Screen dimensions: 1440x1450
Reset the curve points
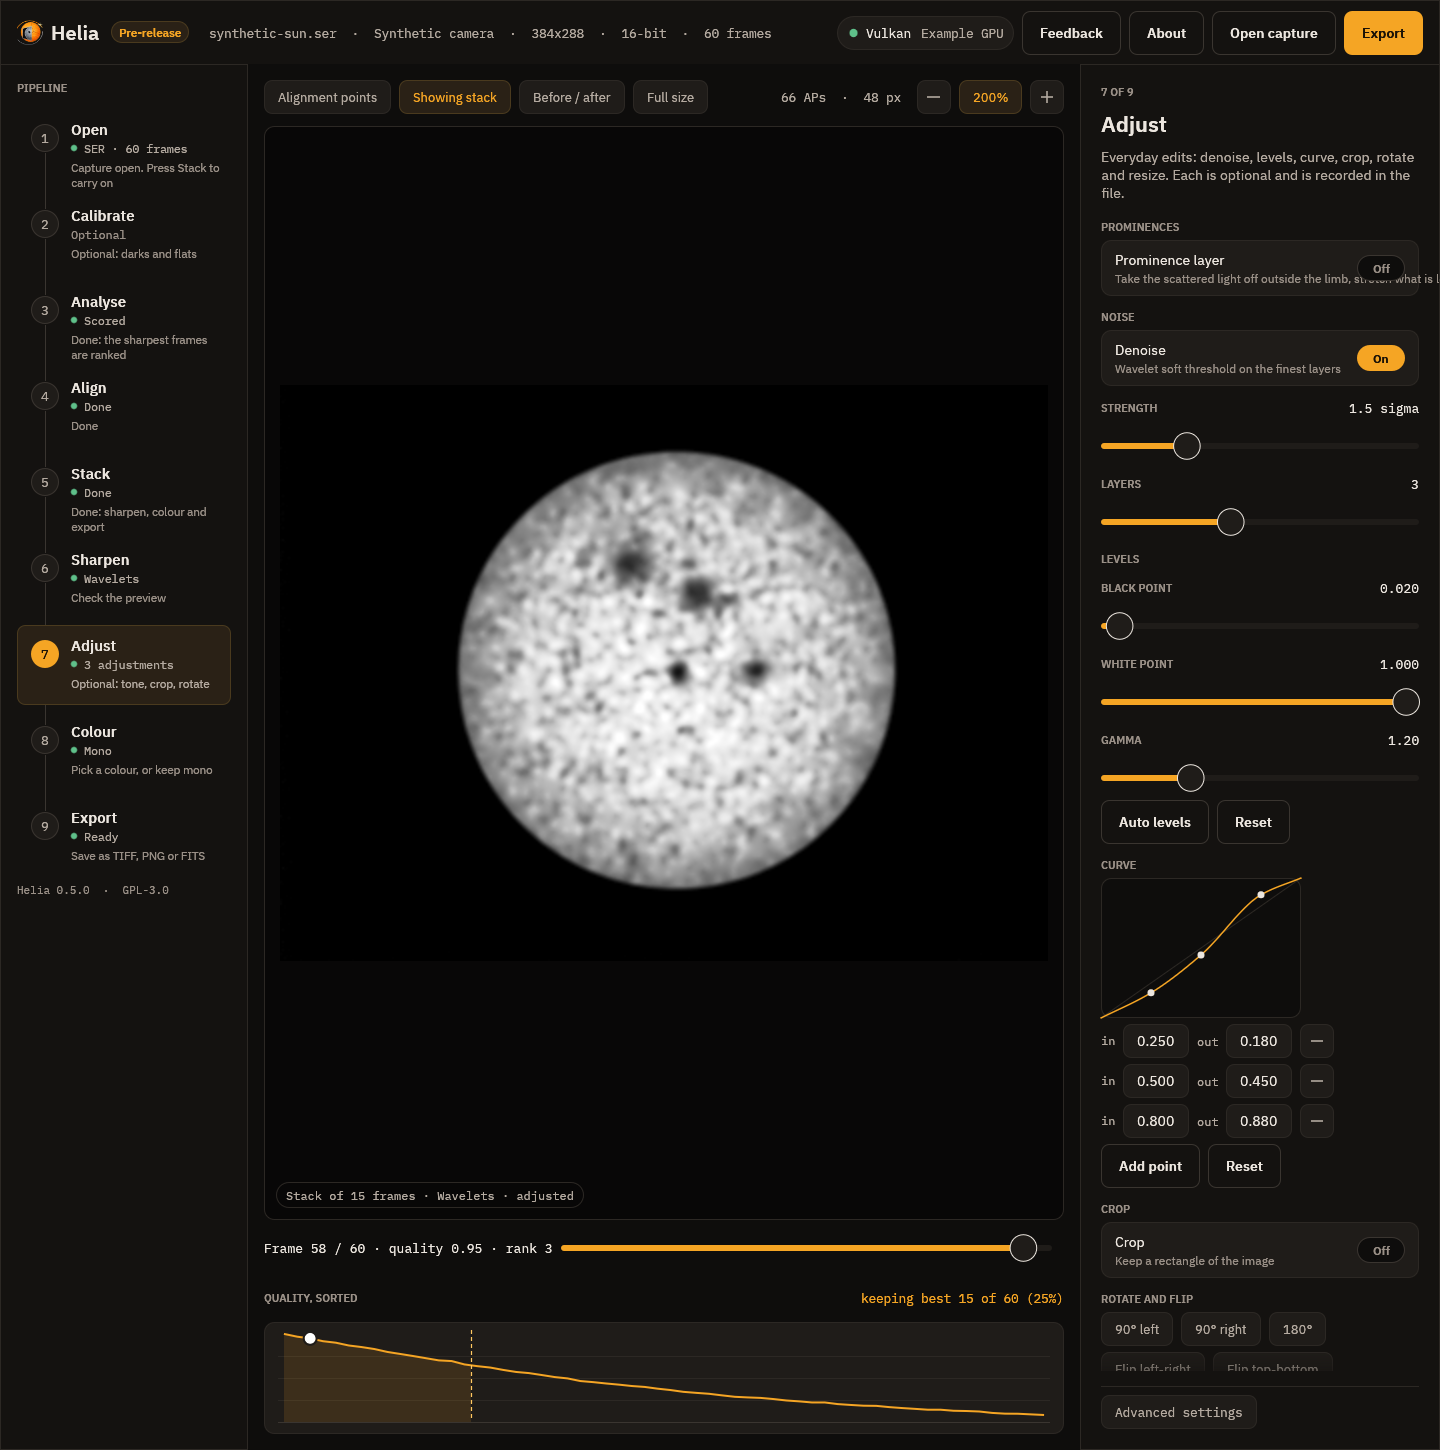coord(1244,1166)
